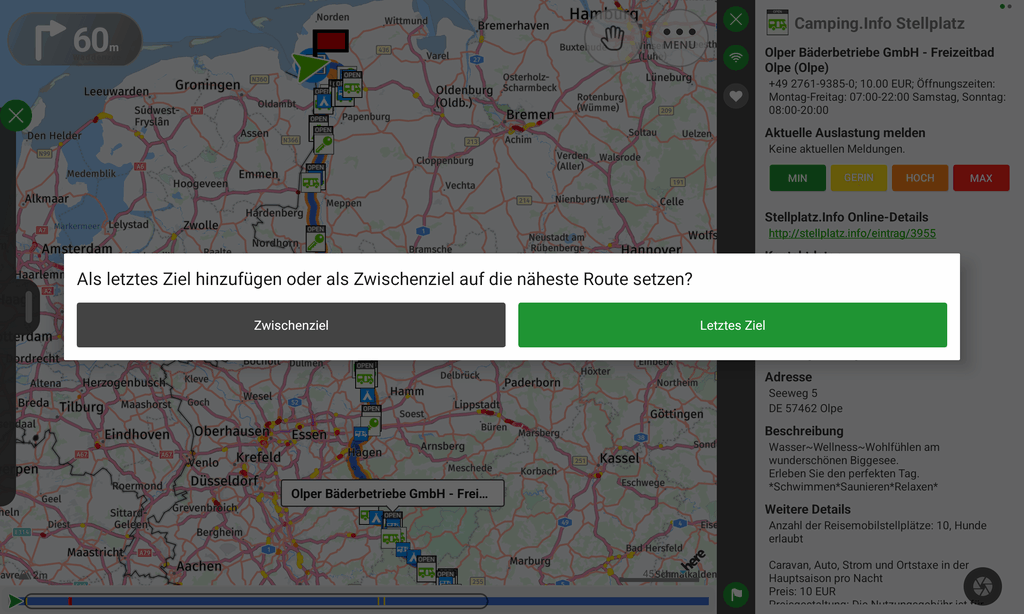
Task: Tap the 60 m turn instruction panel
Action: (x=75, y=40)
